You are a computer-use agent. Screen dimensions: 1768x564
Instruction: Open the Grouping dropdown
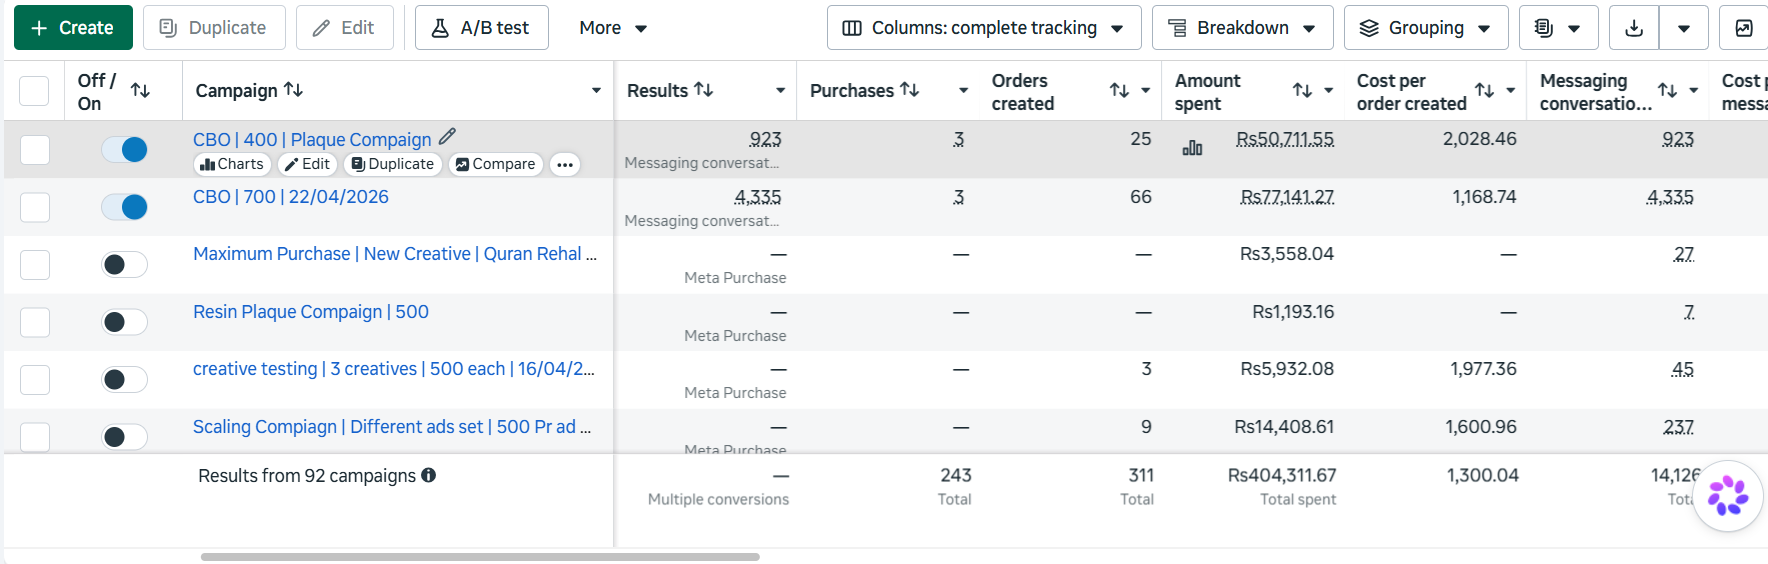[x=1426, y=28]
